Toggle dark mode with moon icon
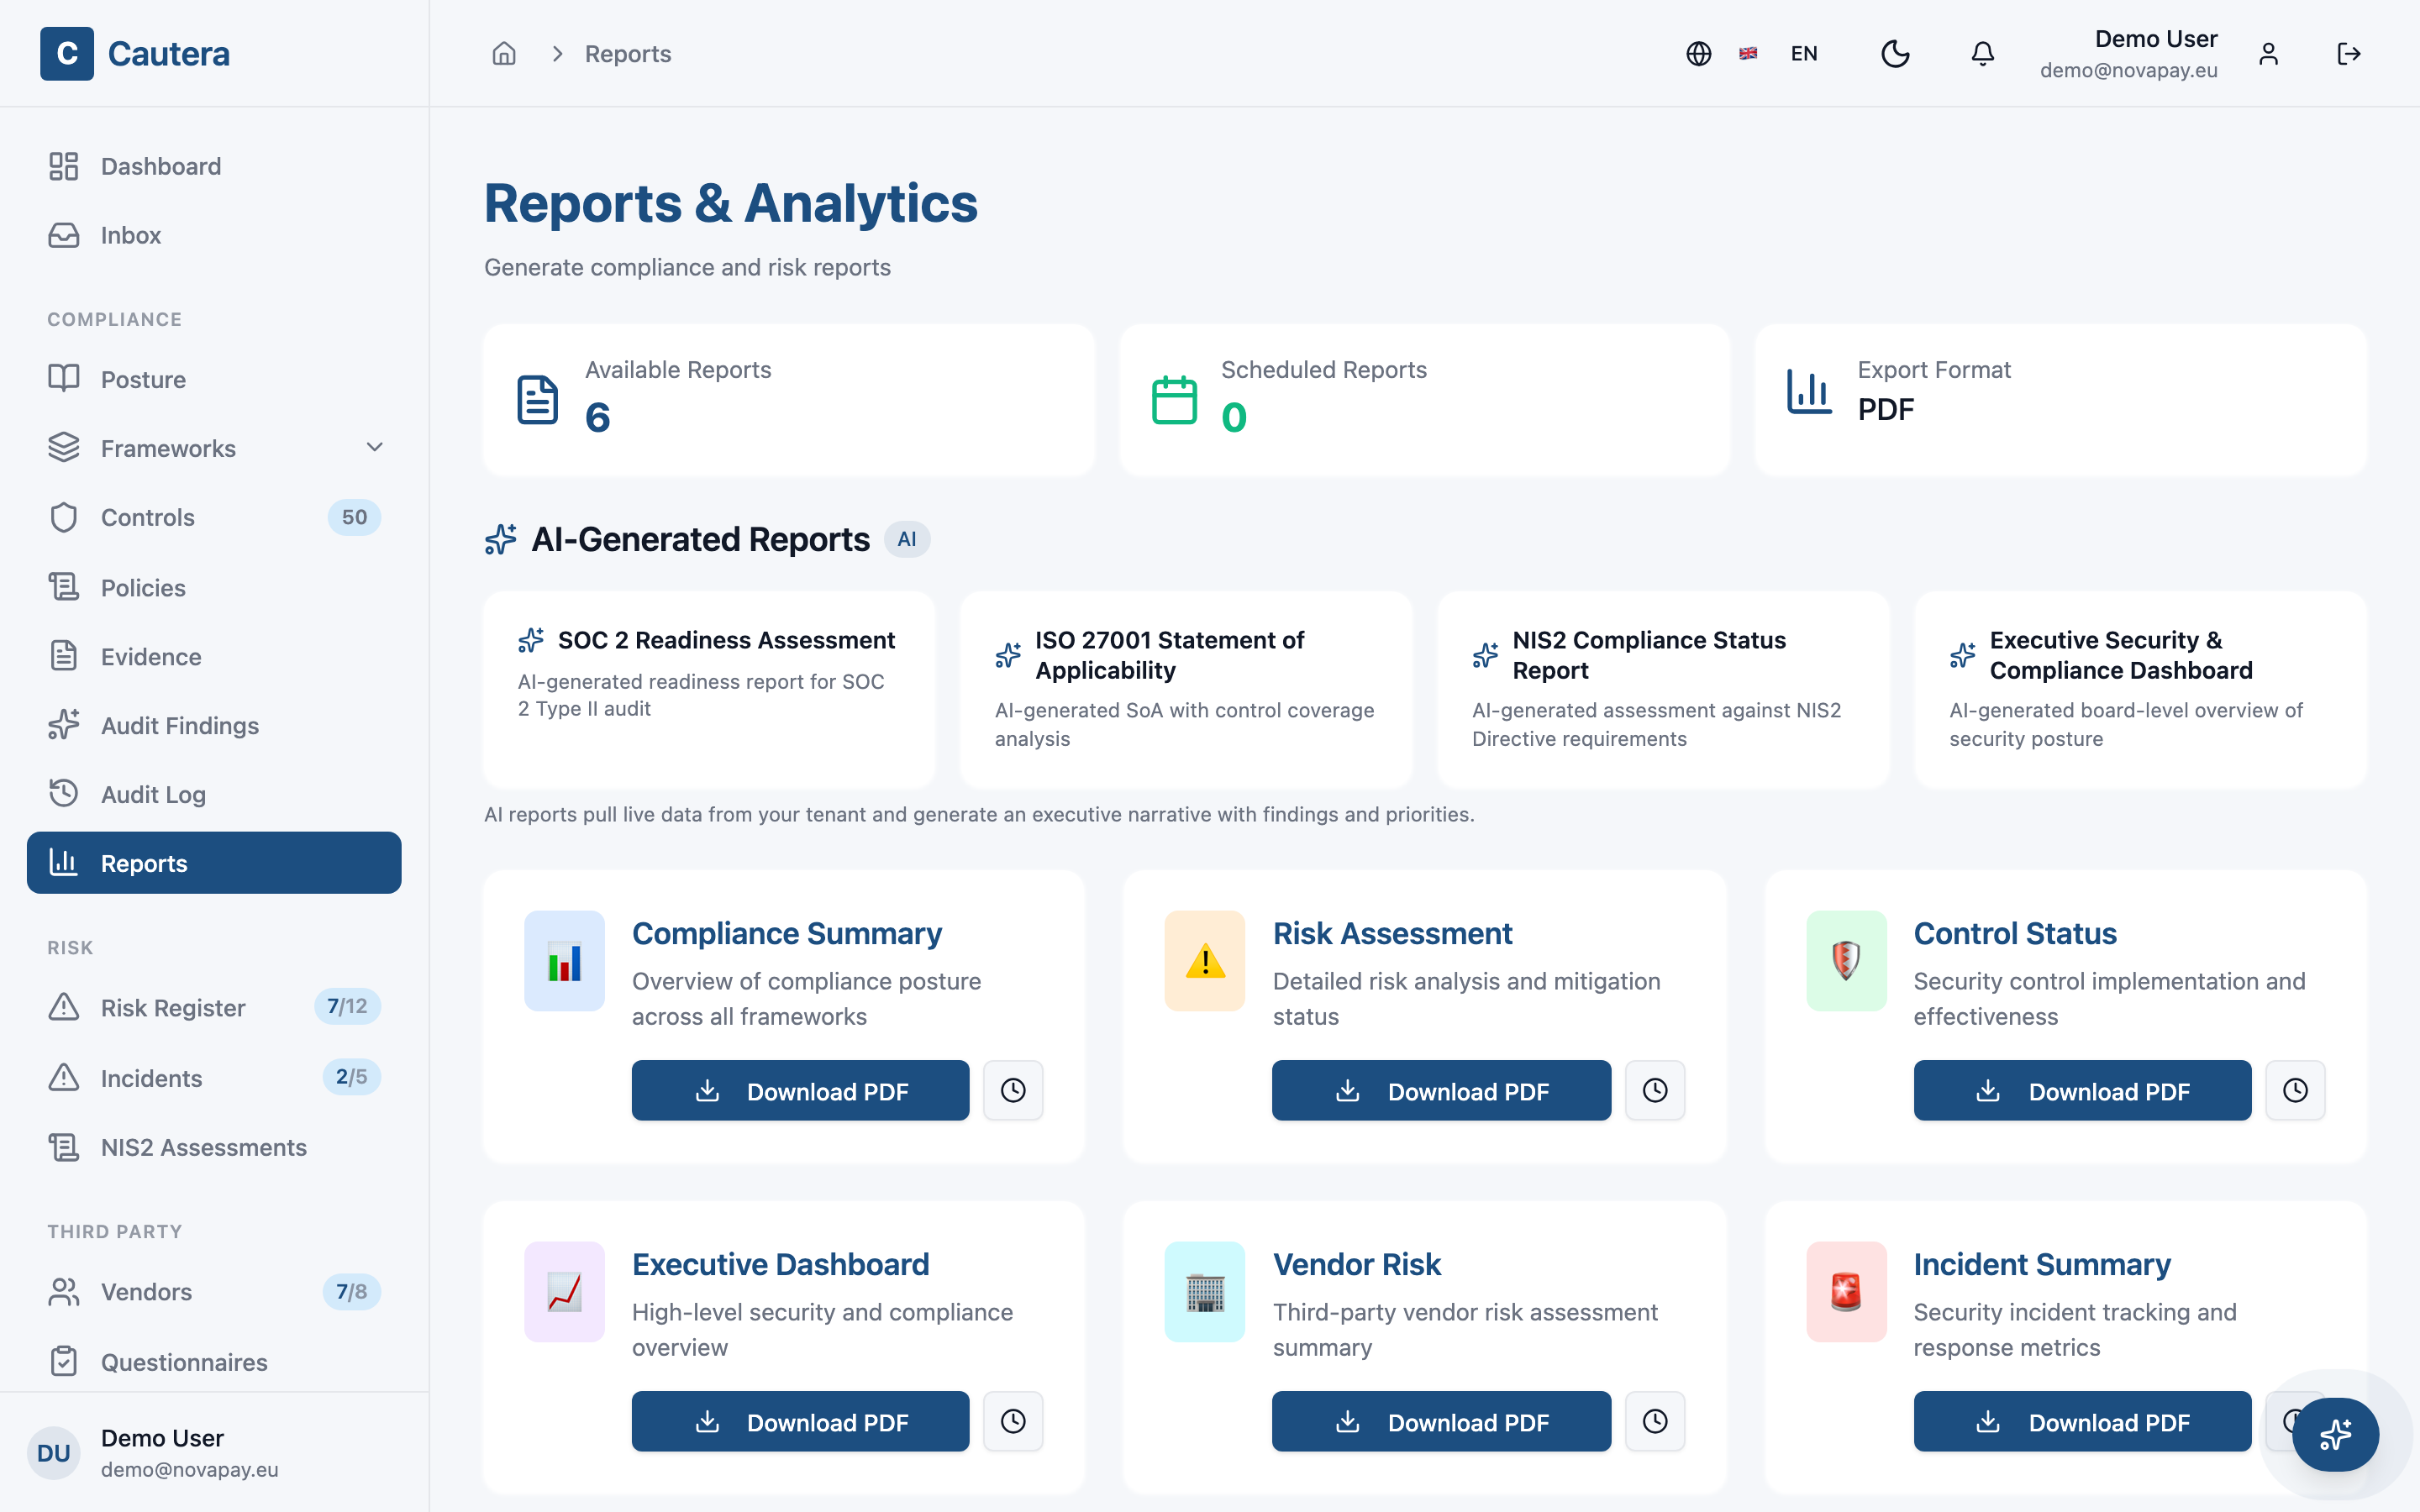 tap(1895, 53)
